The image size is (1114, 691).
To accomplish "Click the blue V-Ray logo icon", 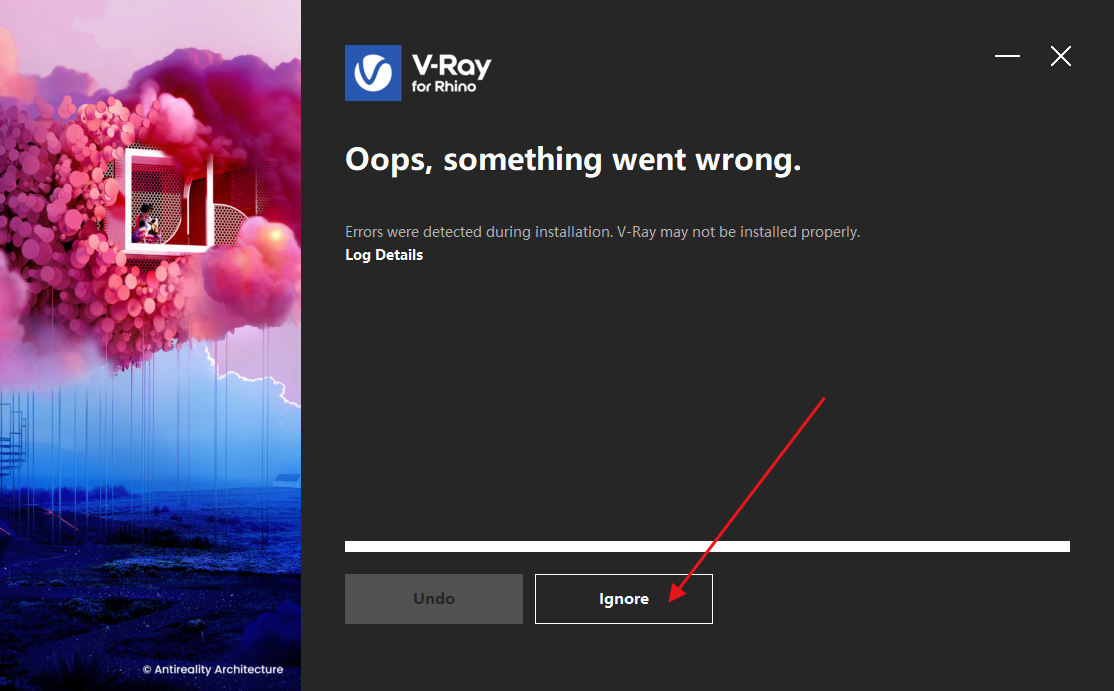I will 373,73.
